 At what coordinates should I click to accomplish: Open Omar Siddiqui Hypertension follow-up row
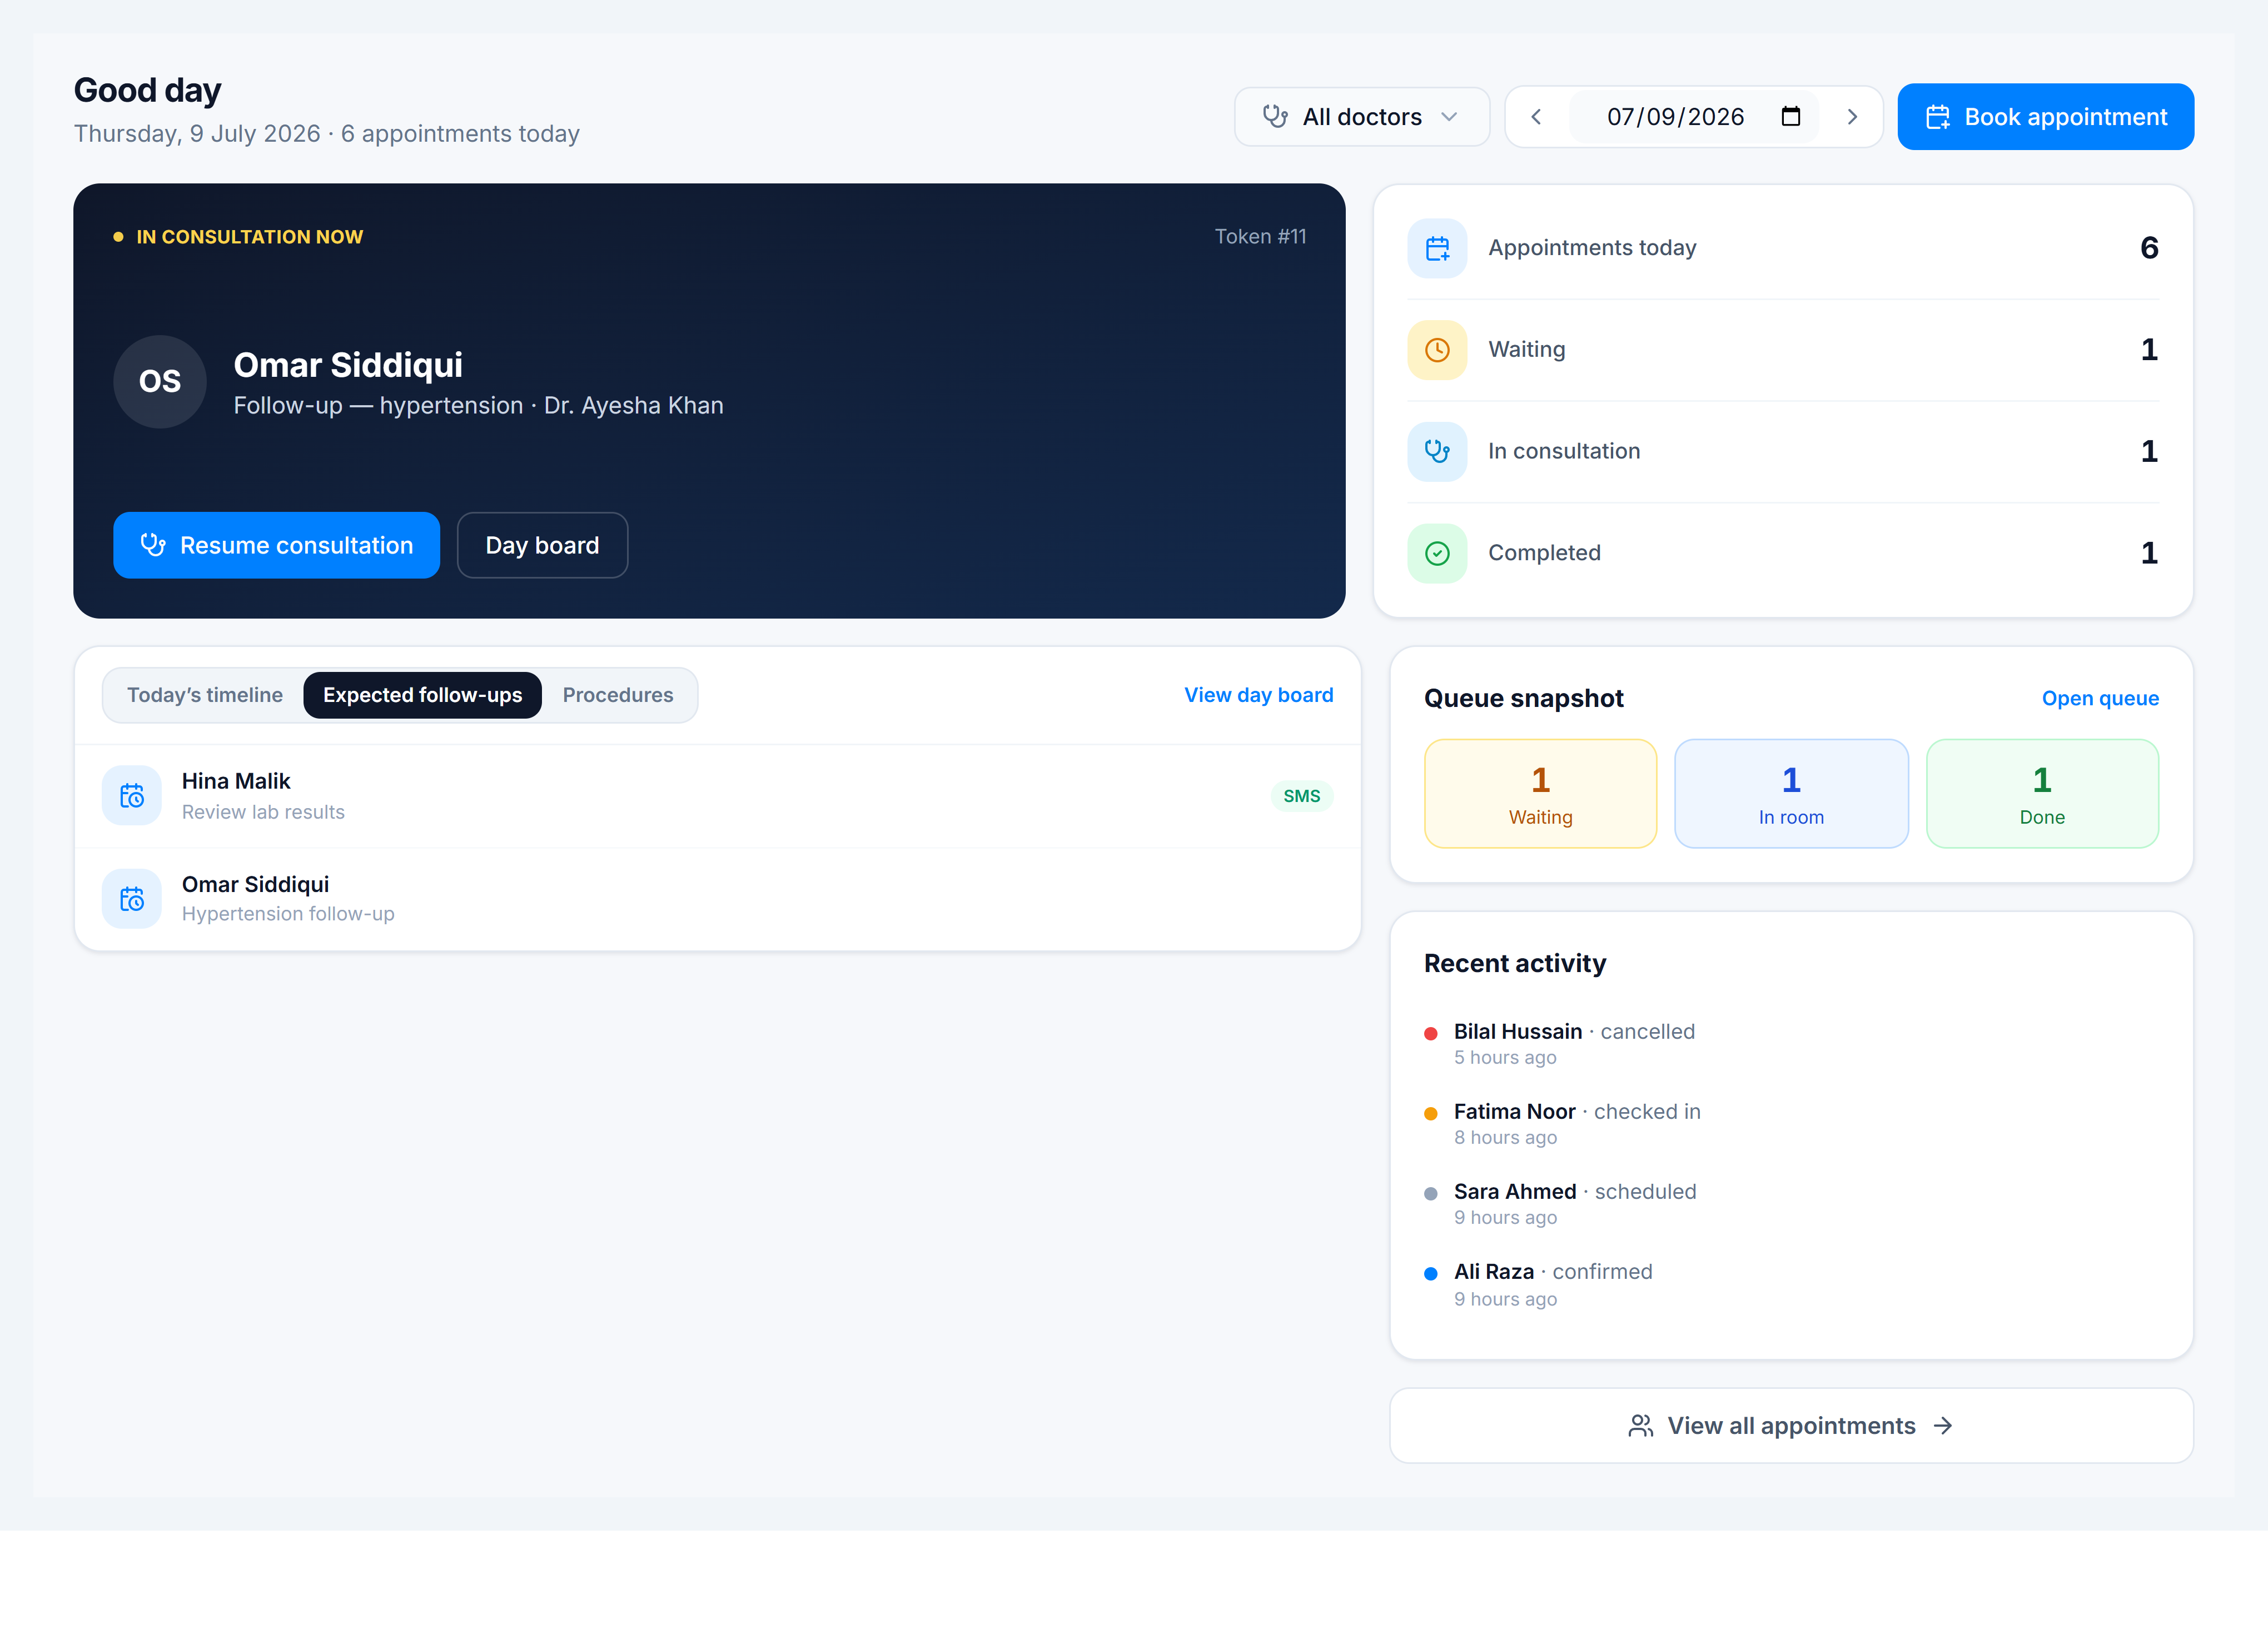[717, 899]
